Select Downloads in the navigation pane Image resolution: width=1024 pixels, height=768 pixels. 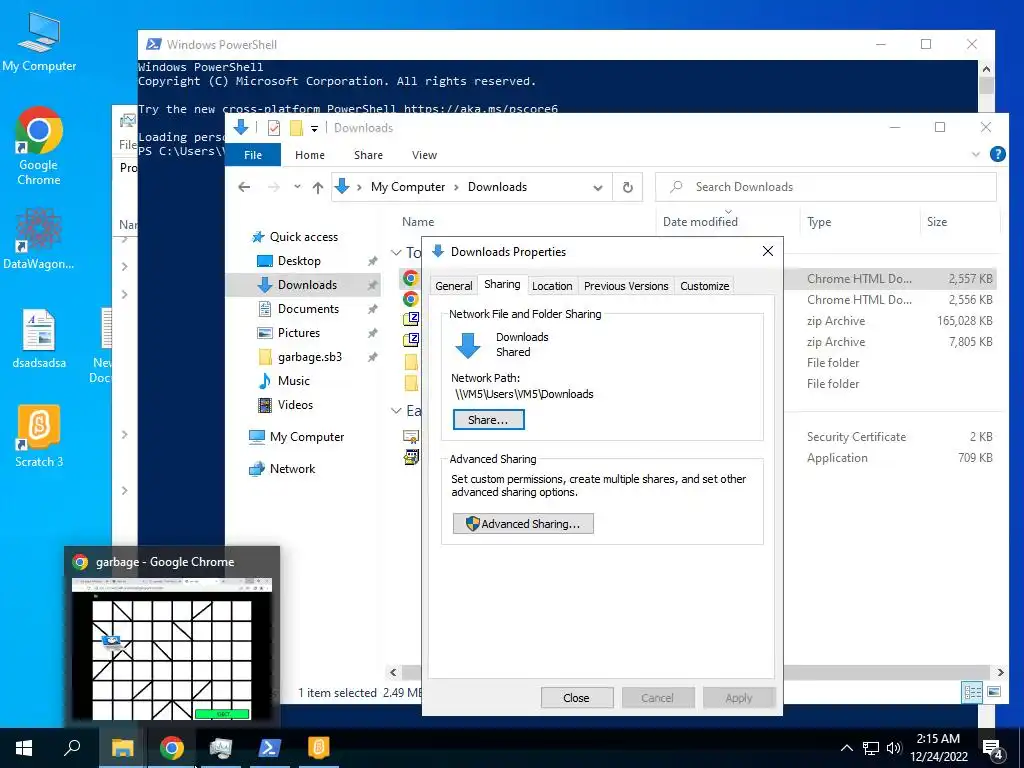click(304, 285)
